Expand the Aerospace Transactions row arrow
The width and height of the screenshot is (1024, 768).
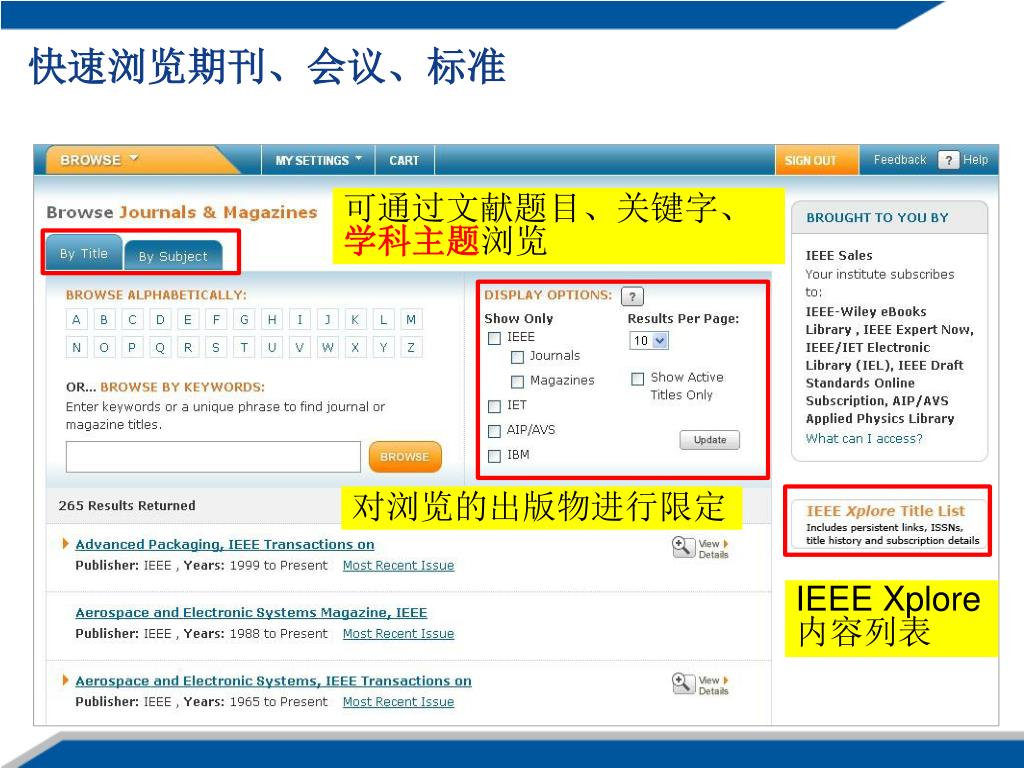tap(65, 680)
